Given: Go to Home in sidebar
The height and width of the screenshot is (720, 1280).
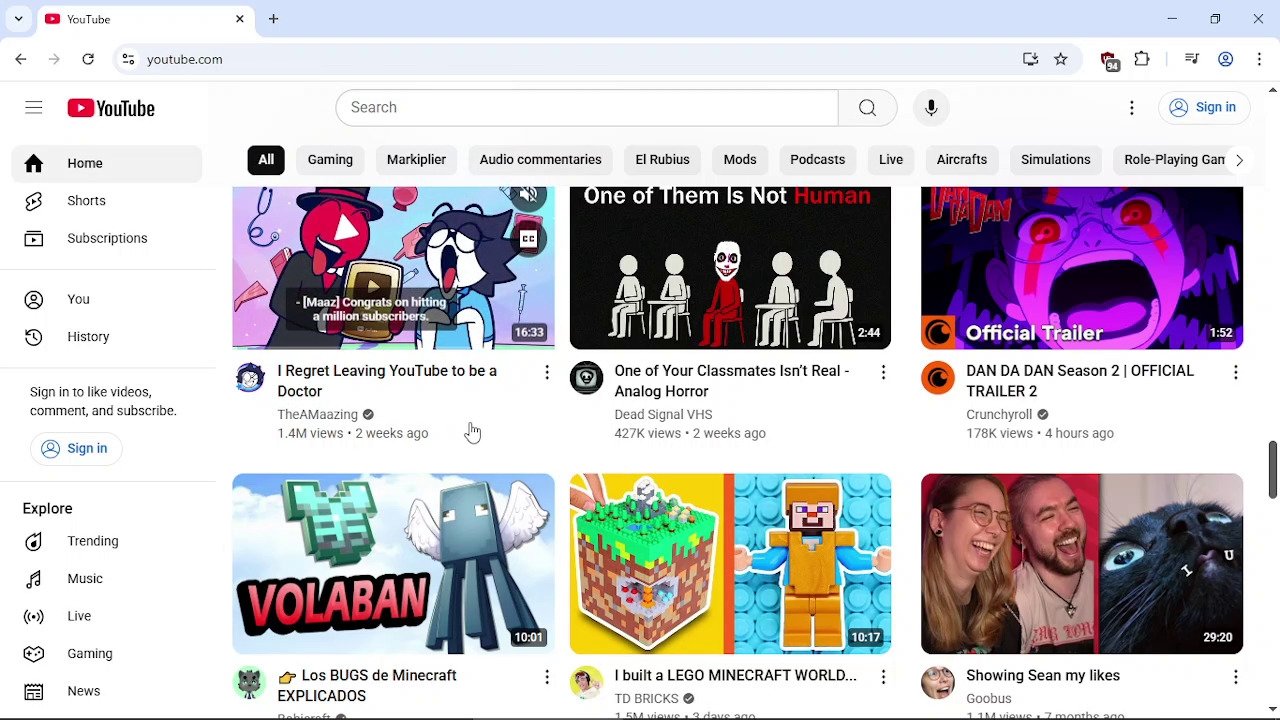Looking at the screenshot, I should tap(107, 163).
